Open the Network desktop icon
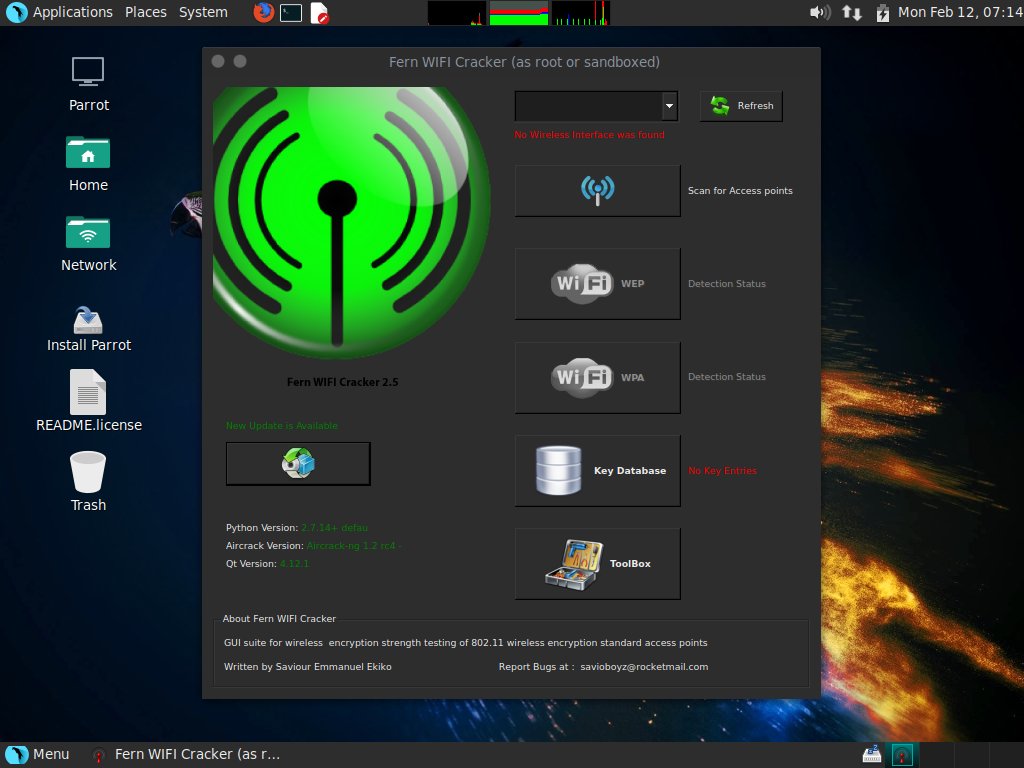This screenshot has width=1024, height=768. pos(88,244)
